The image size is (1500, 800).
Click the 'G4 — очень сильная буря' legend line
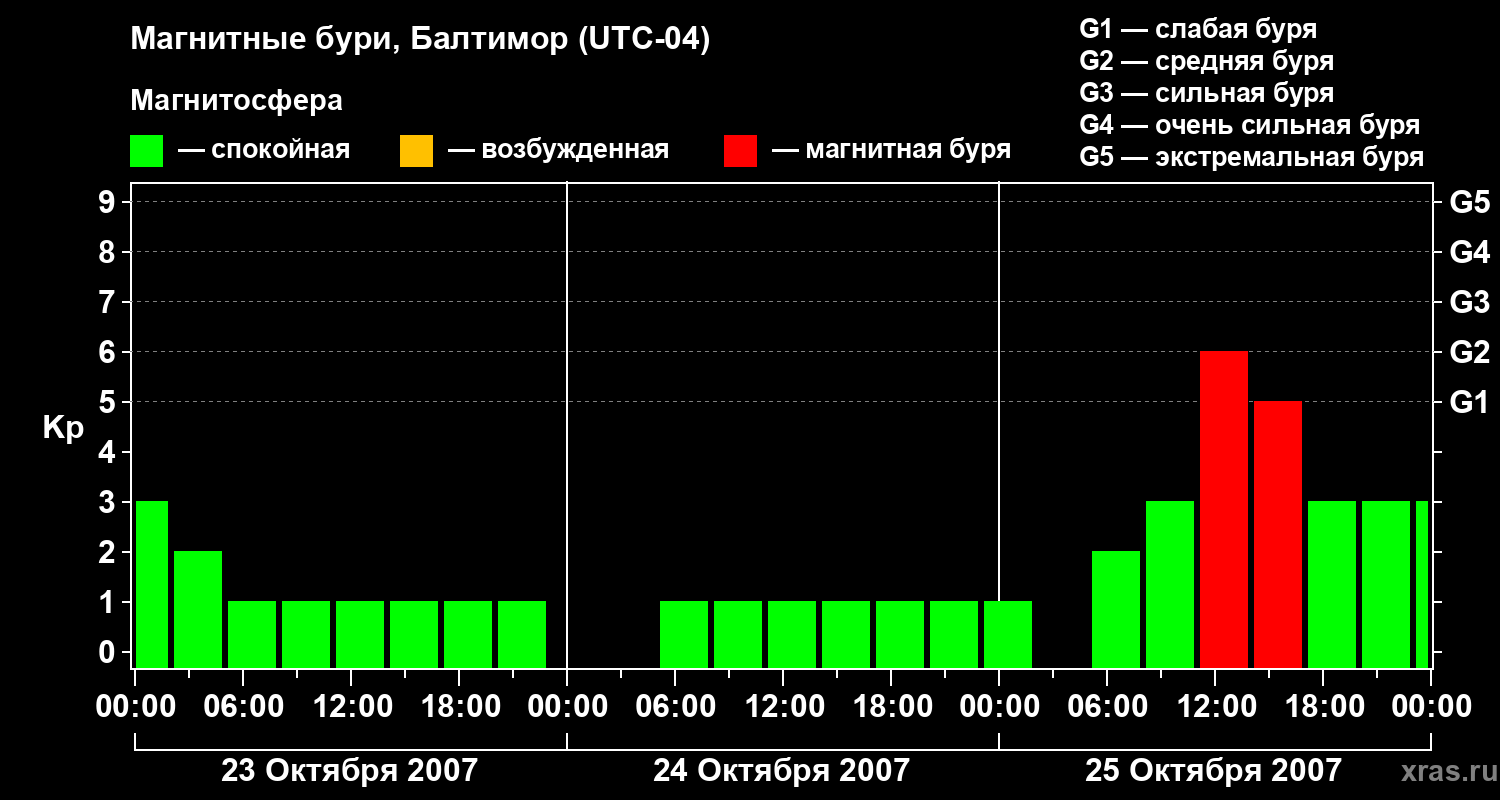(x=1250, y=125)
